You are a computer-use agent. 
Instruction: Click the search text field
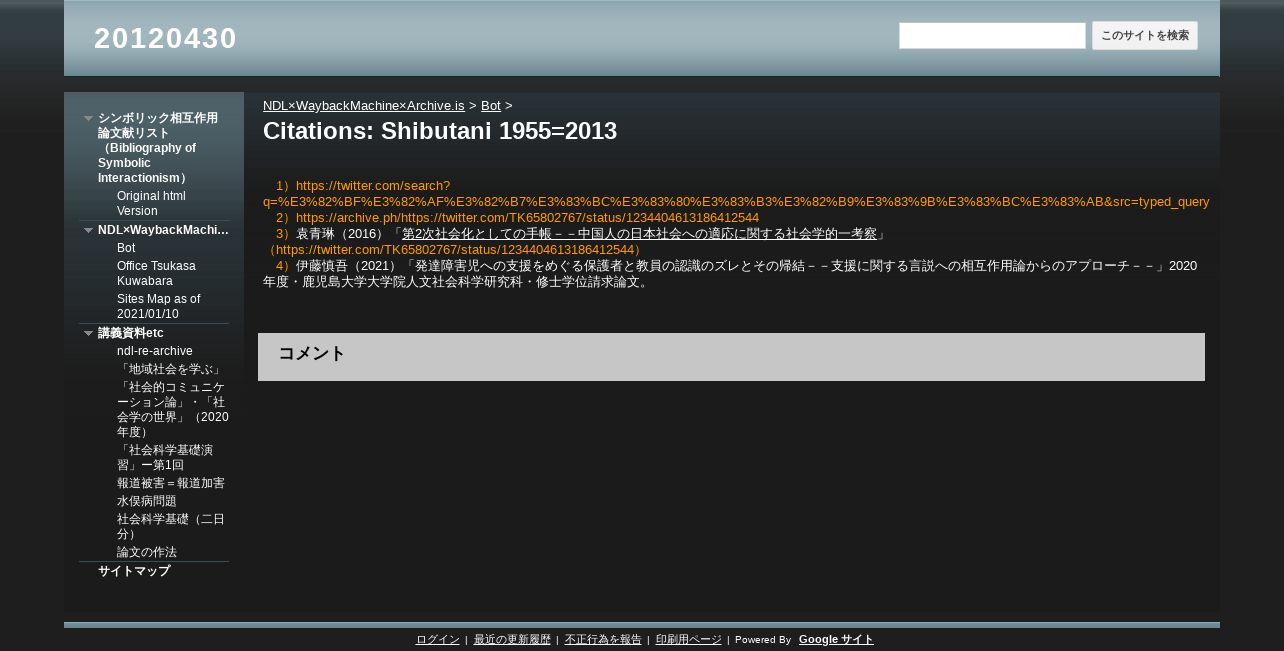[992, 36]
